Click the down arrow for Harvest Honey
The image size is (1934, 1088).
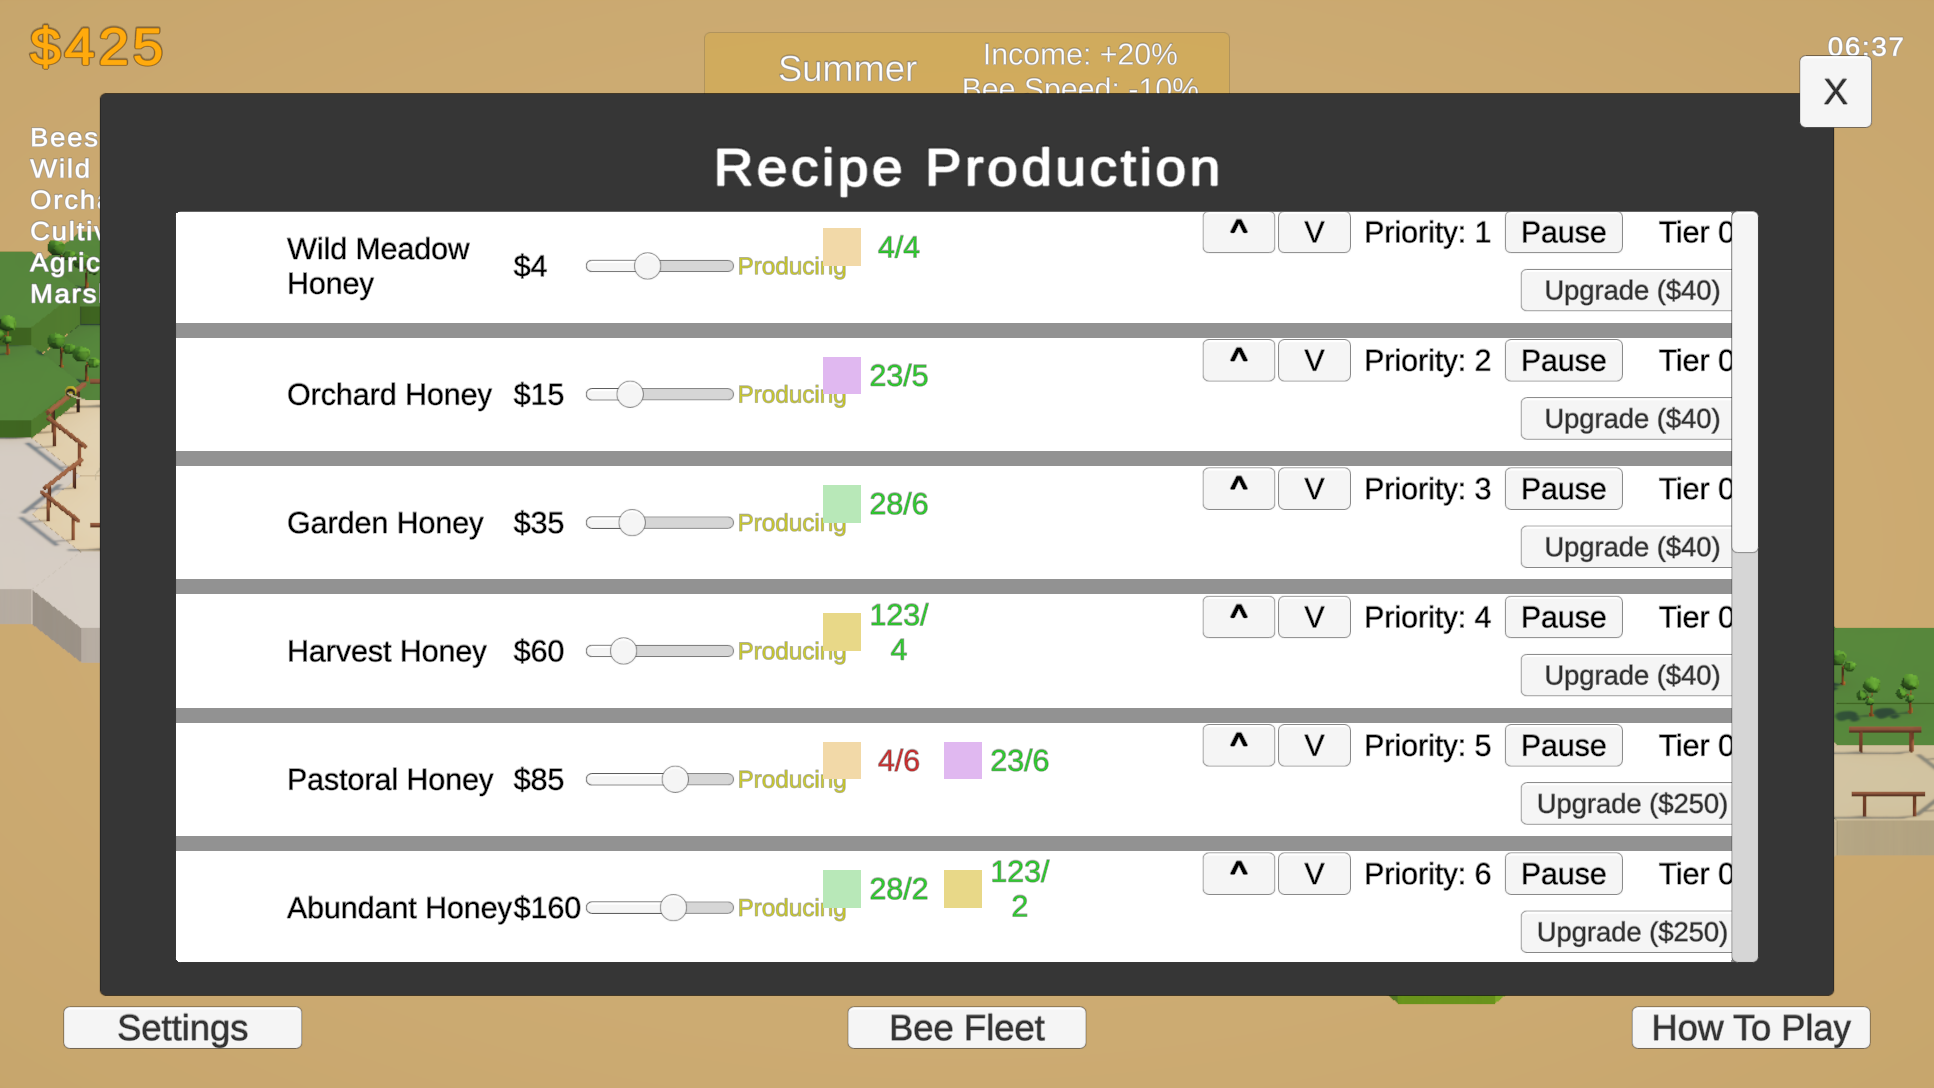(x=1314, y=617)
